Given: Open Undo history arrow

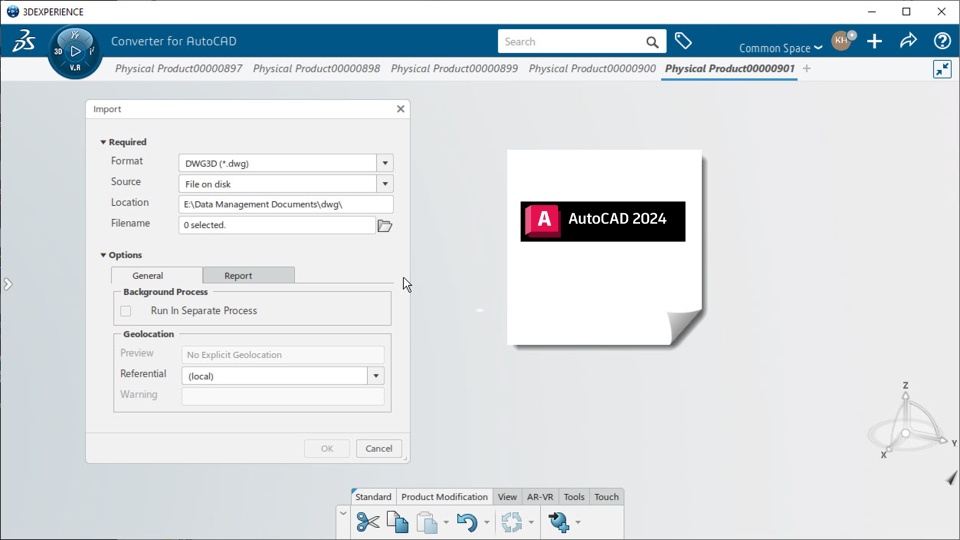Looking at the screenshot, I should click(486, 522).
